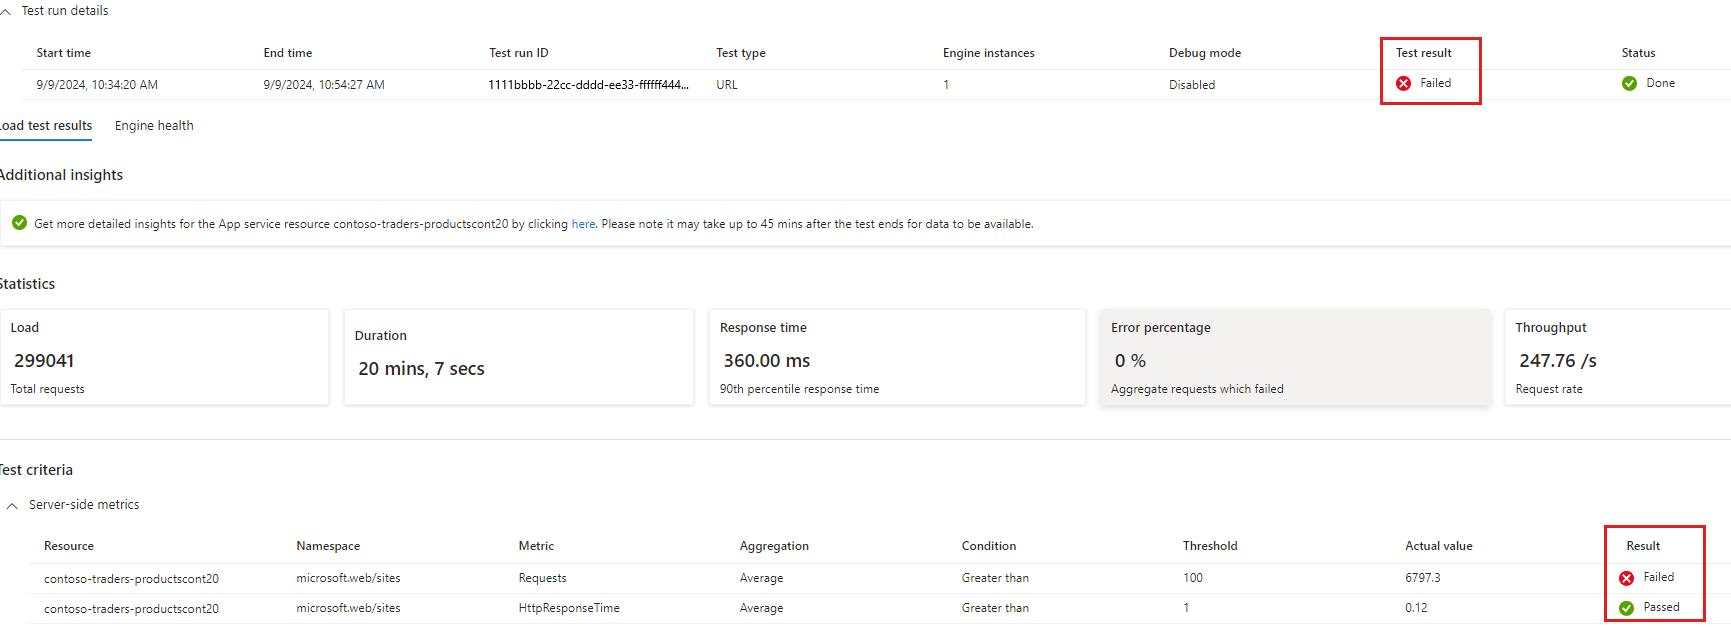Click the Load total requests card
Viewport: 1731px width, 640px height.
164,357
